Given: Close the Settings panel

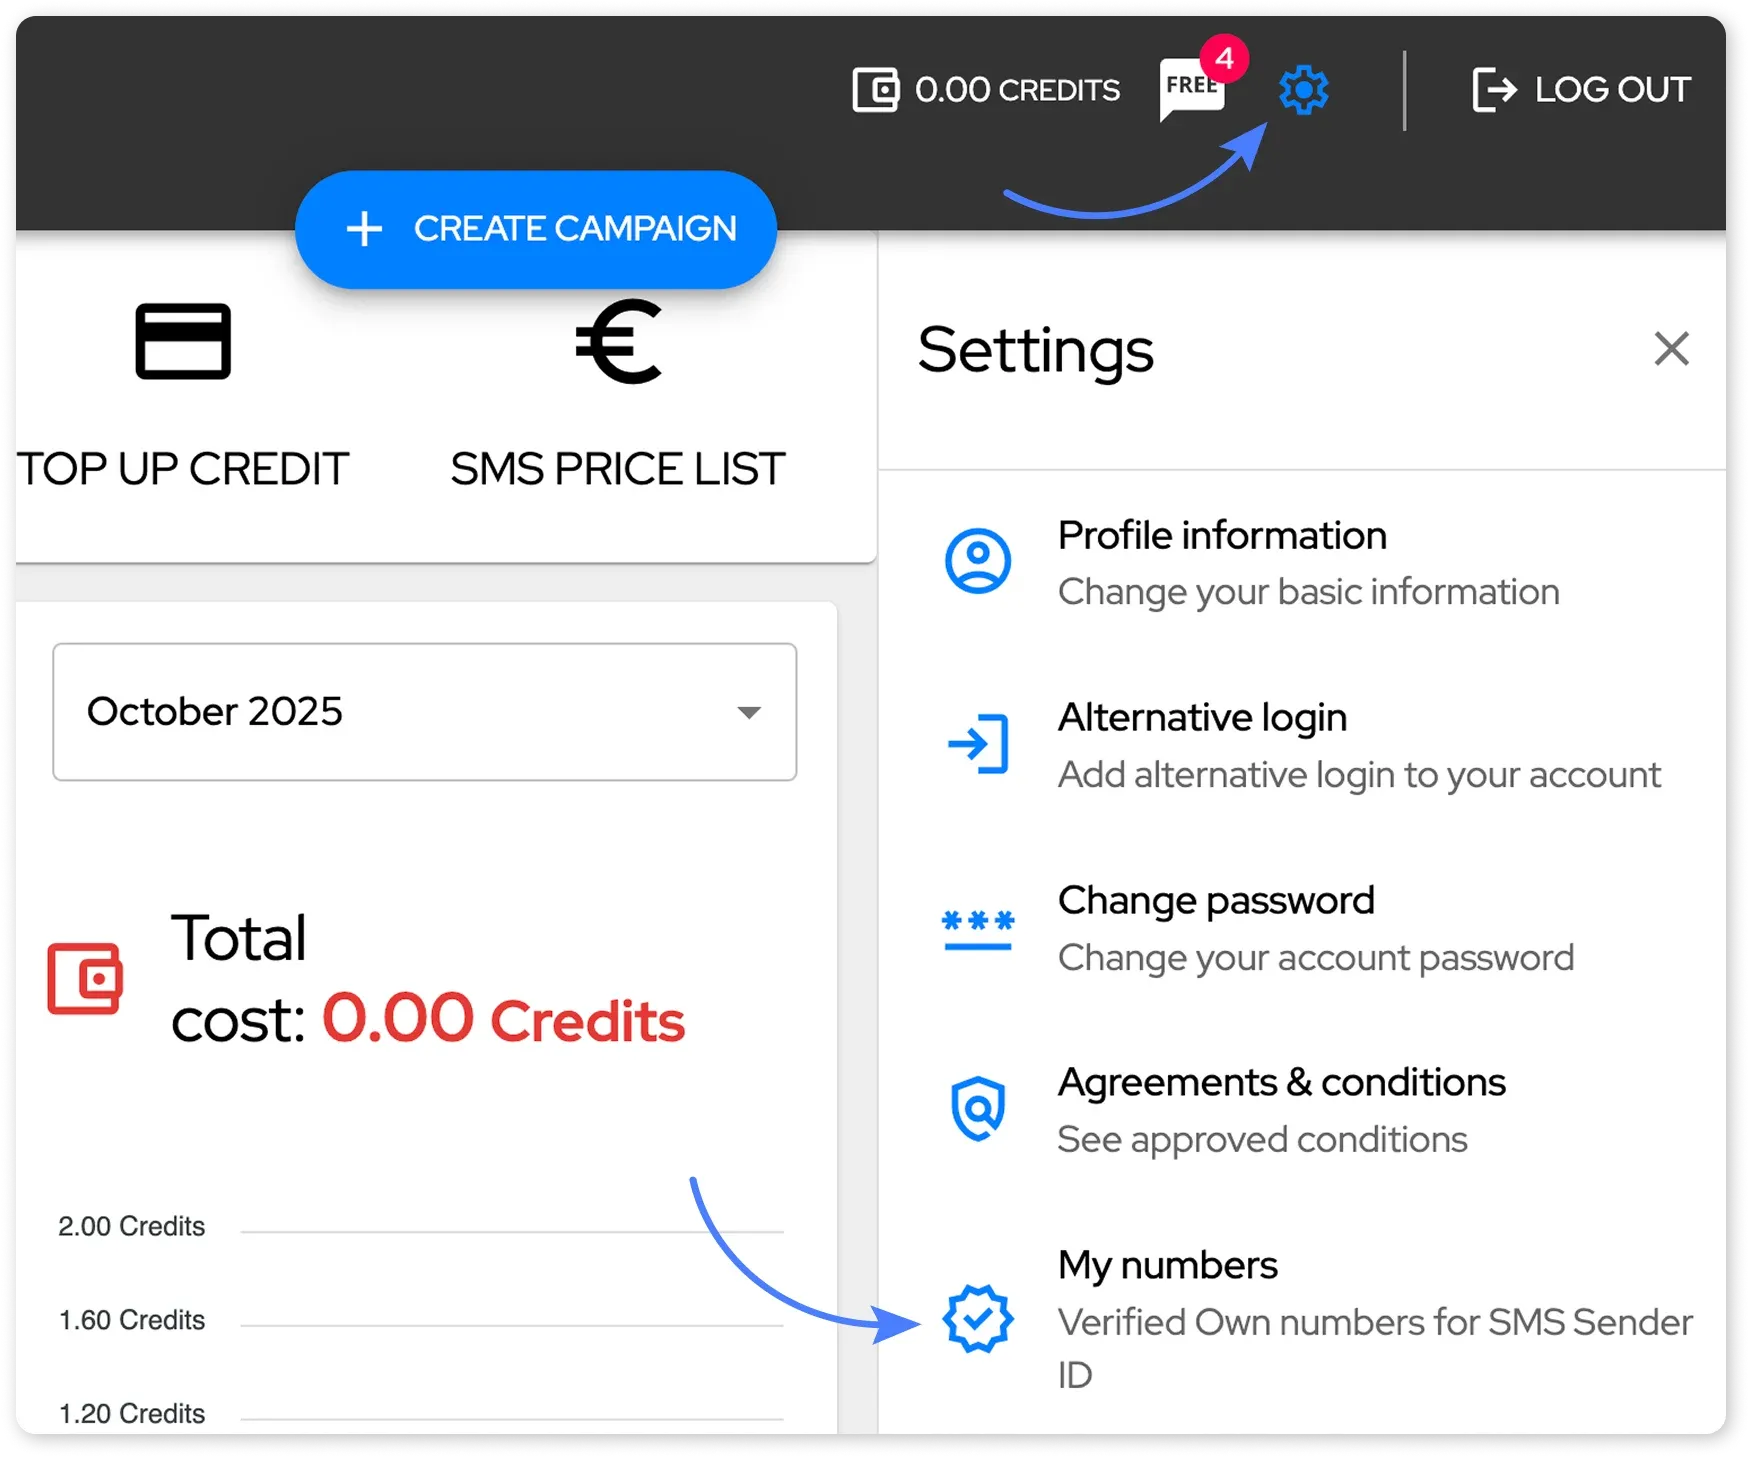Looking at the screenshot, I should pyautogui.click(x=1671, y=349).
